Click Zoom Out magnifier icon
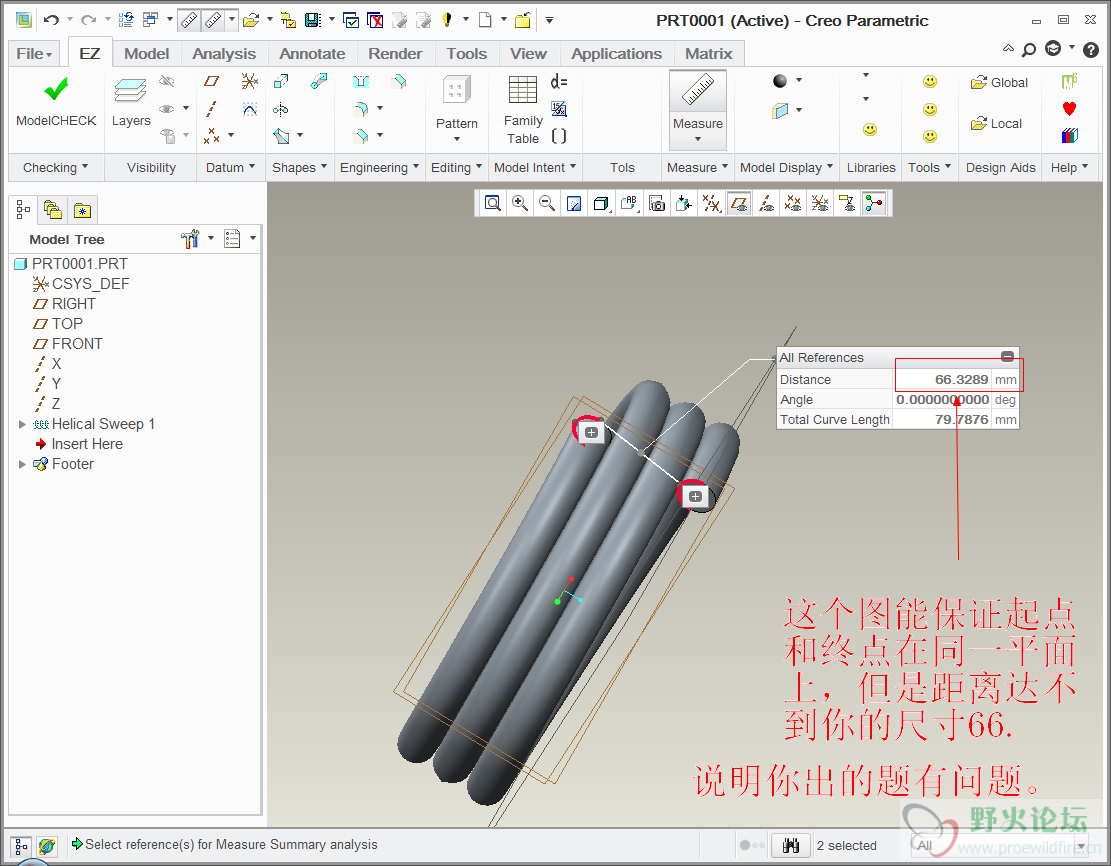This screenshot has width=1111, height=866. [546, 204]
